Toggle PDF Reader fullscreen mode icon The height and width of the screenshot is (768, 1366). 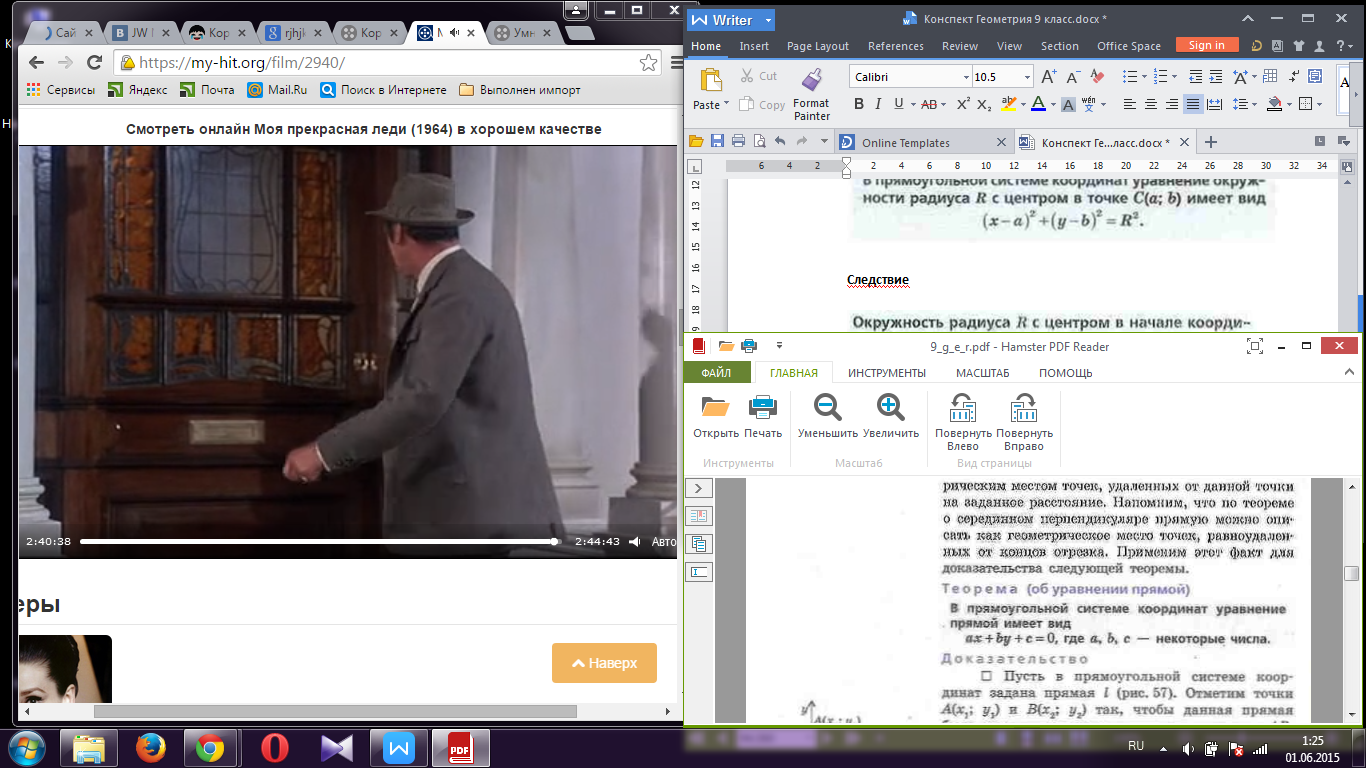click(x=1255, y=346)
